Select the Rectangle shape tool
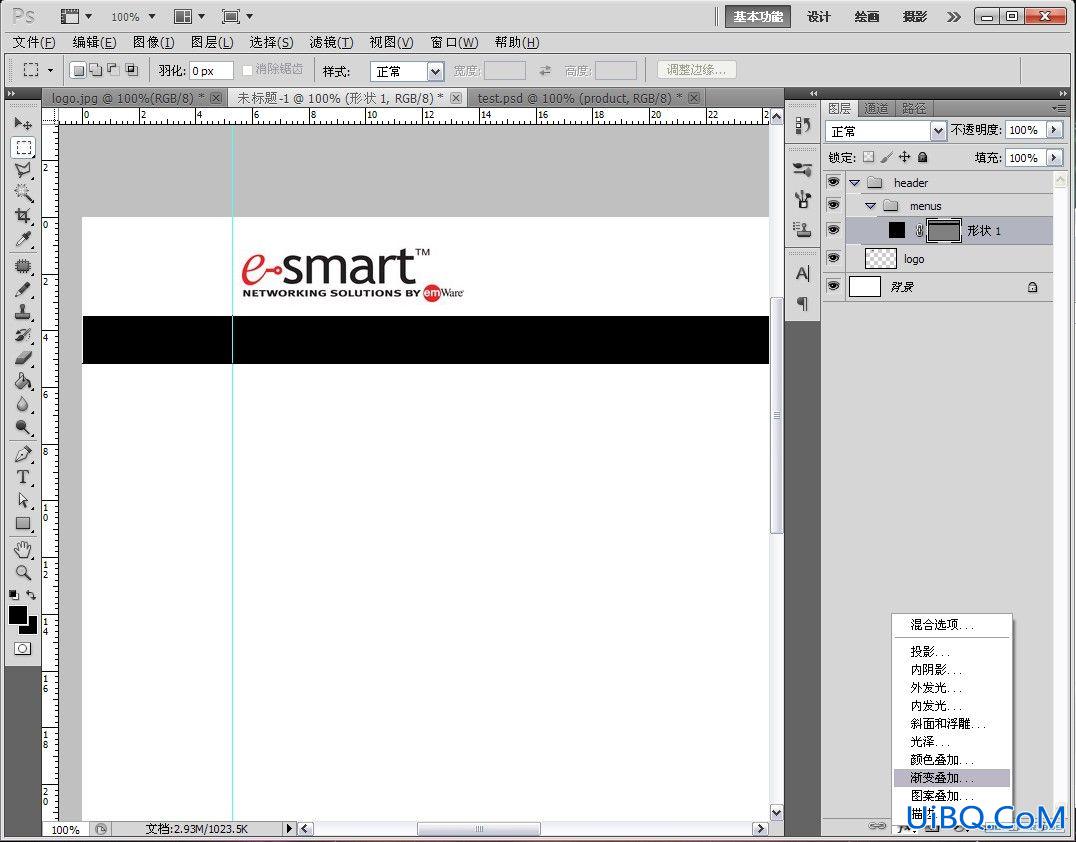The image size is (1076, 842). tap(23, 524)
